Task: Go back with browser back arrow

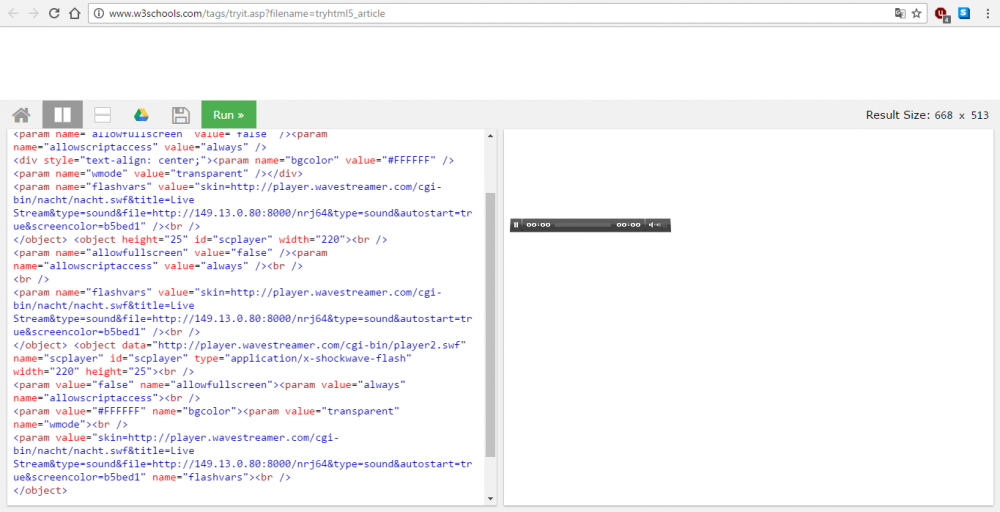Action: (x=13, y=13)
